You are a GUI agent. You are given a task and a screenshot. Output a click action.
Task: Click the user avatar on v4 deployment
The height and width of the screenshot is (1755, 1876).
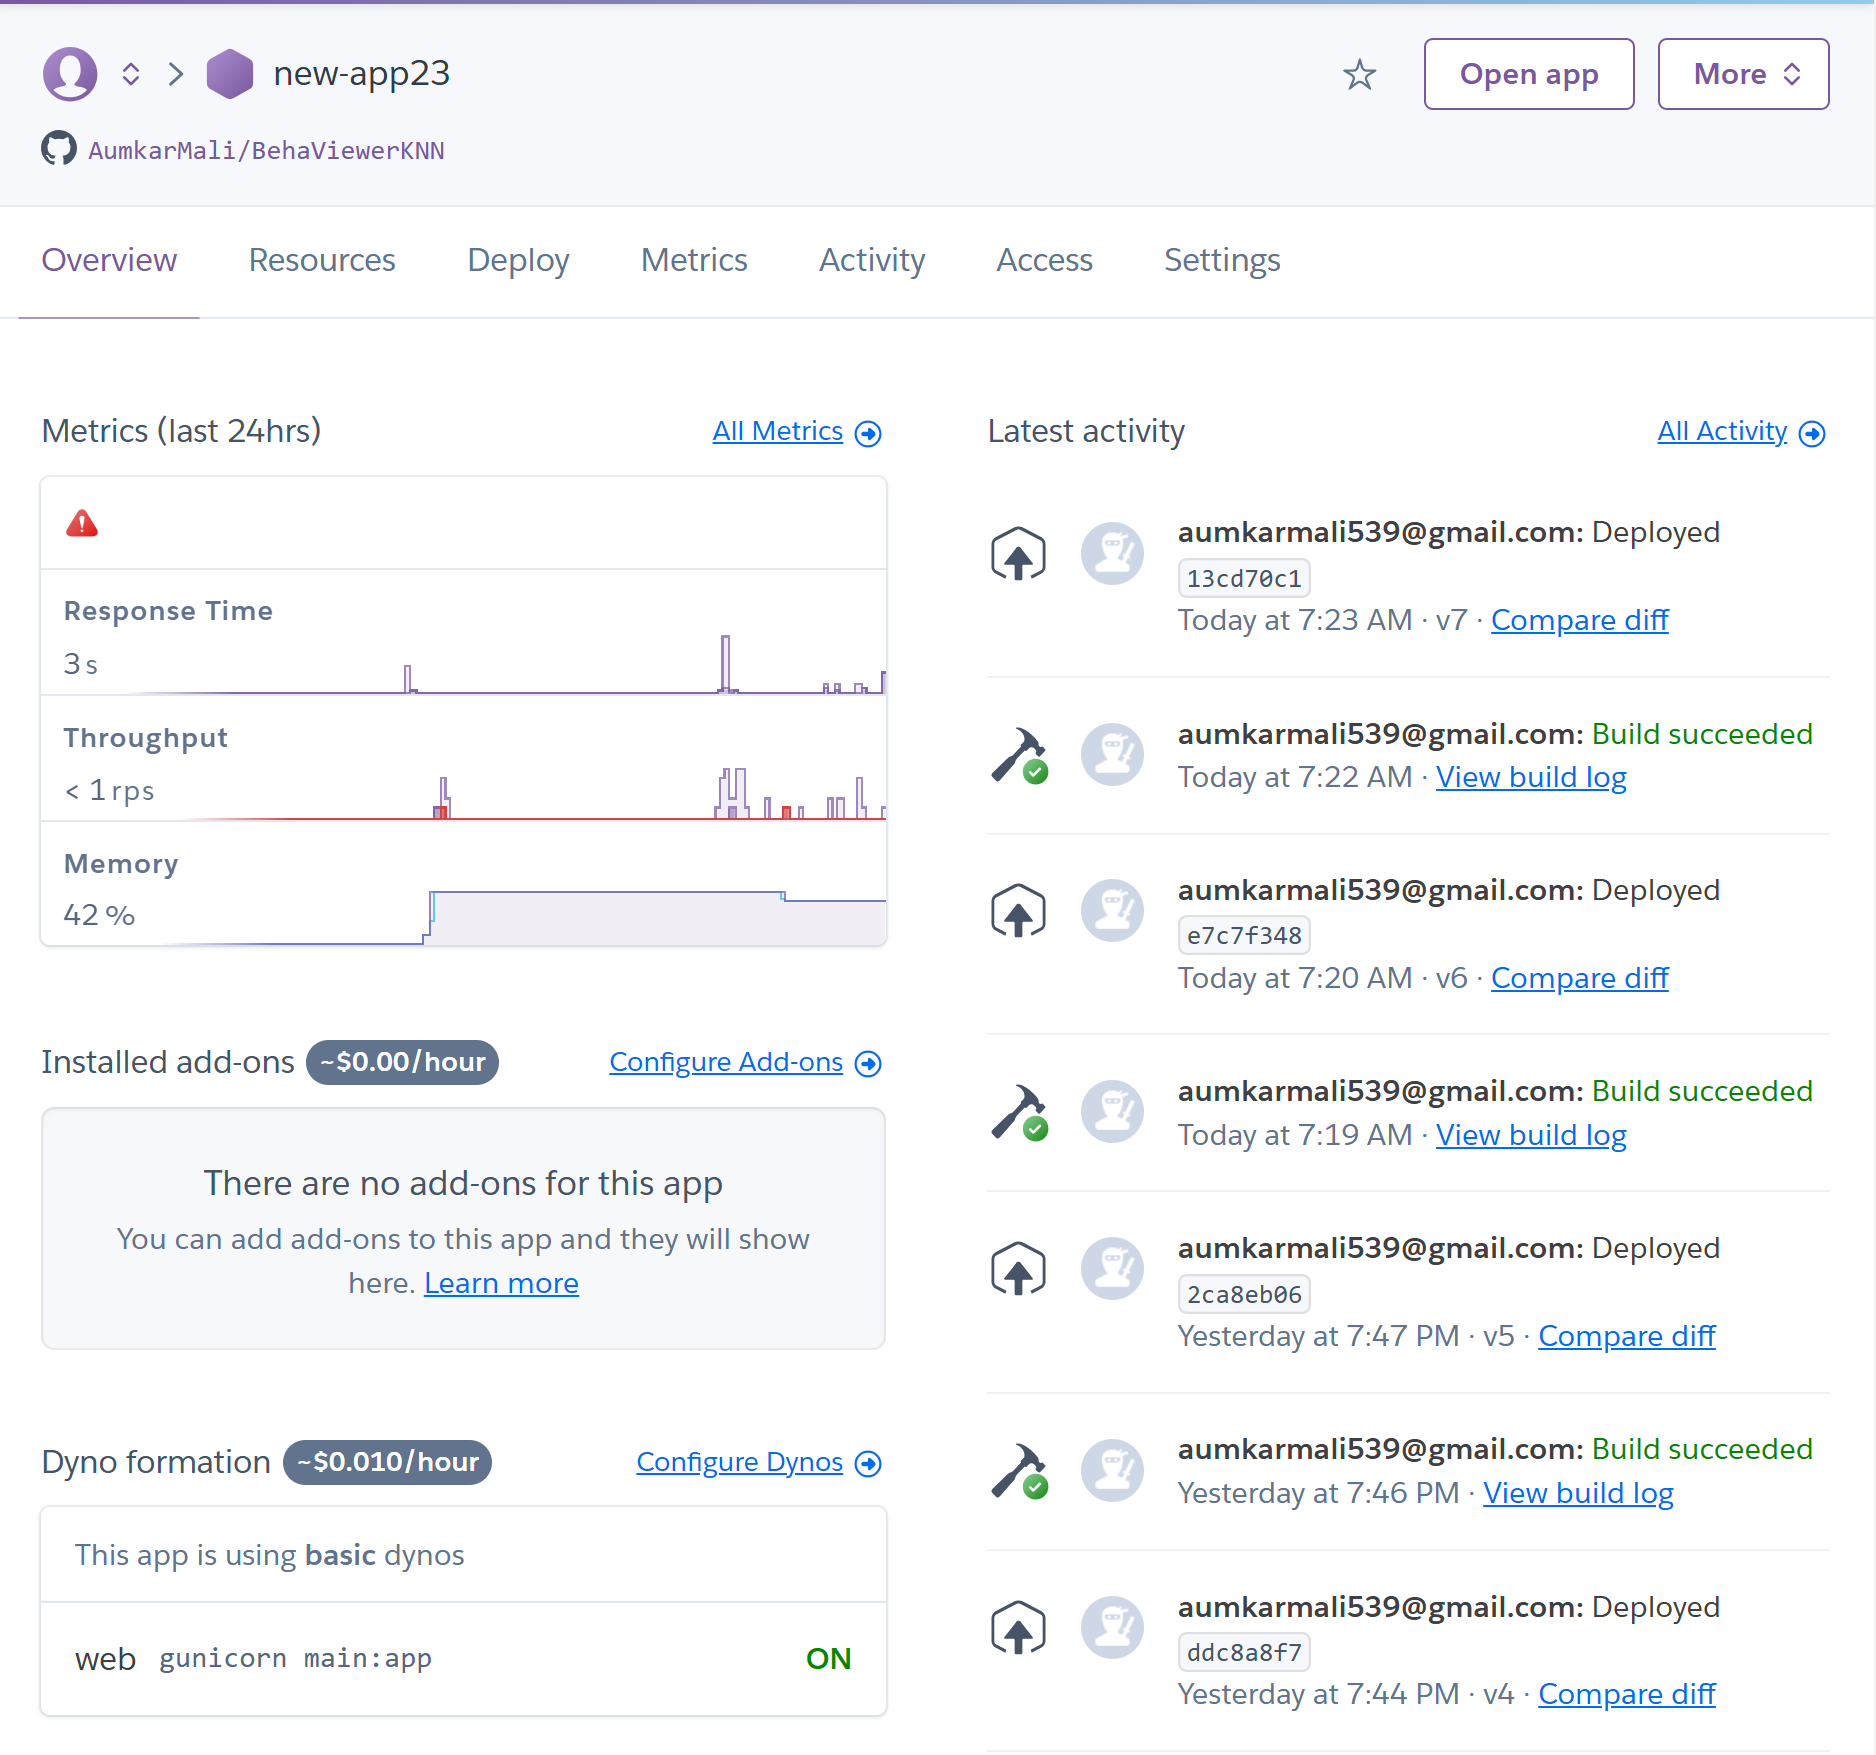pos(1112,1627)
